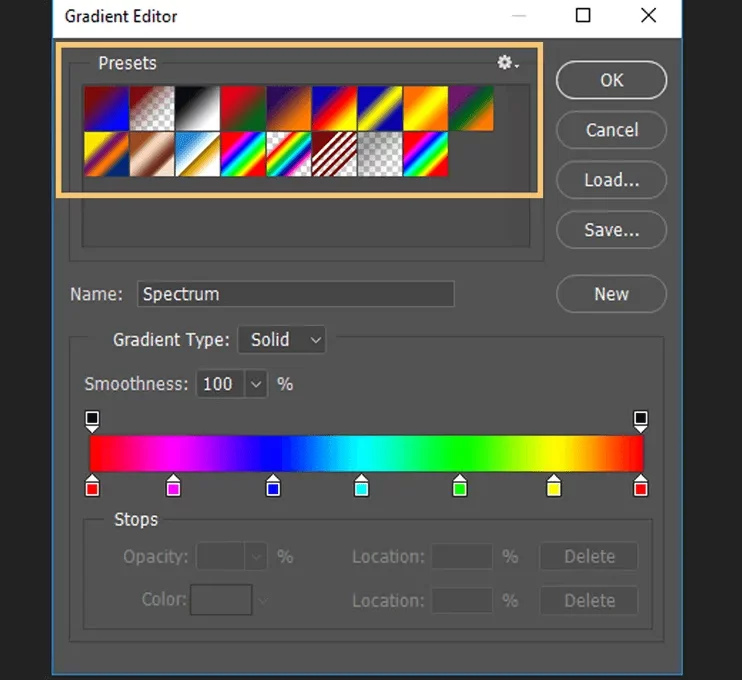Click the Color swatch in Stops
Viewport: 742px width, 680px height.
[x=221, y=600]
